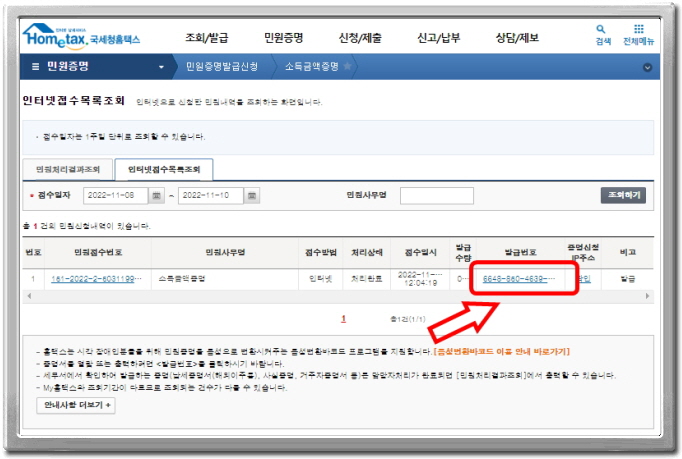Screen dimensions: 682x459
Task: Open the 신청/제출 menu
Action: (360, 38)
